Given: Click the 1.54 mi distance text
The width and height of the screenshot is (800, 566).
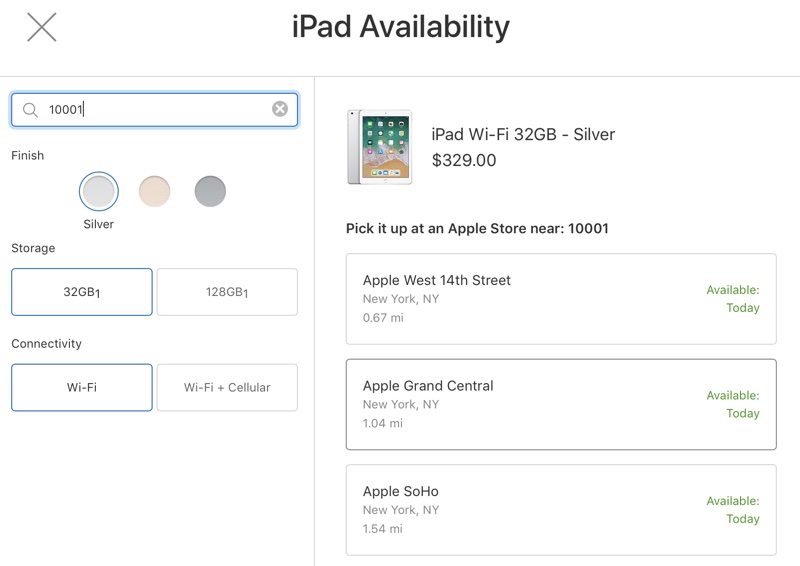Looking at the screenshot, I should (383, 529).
